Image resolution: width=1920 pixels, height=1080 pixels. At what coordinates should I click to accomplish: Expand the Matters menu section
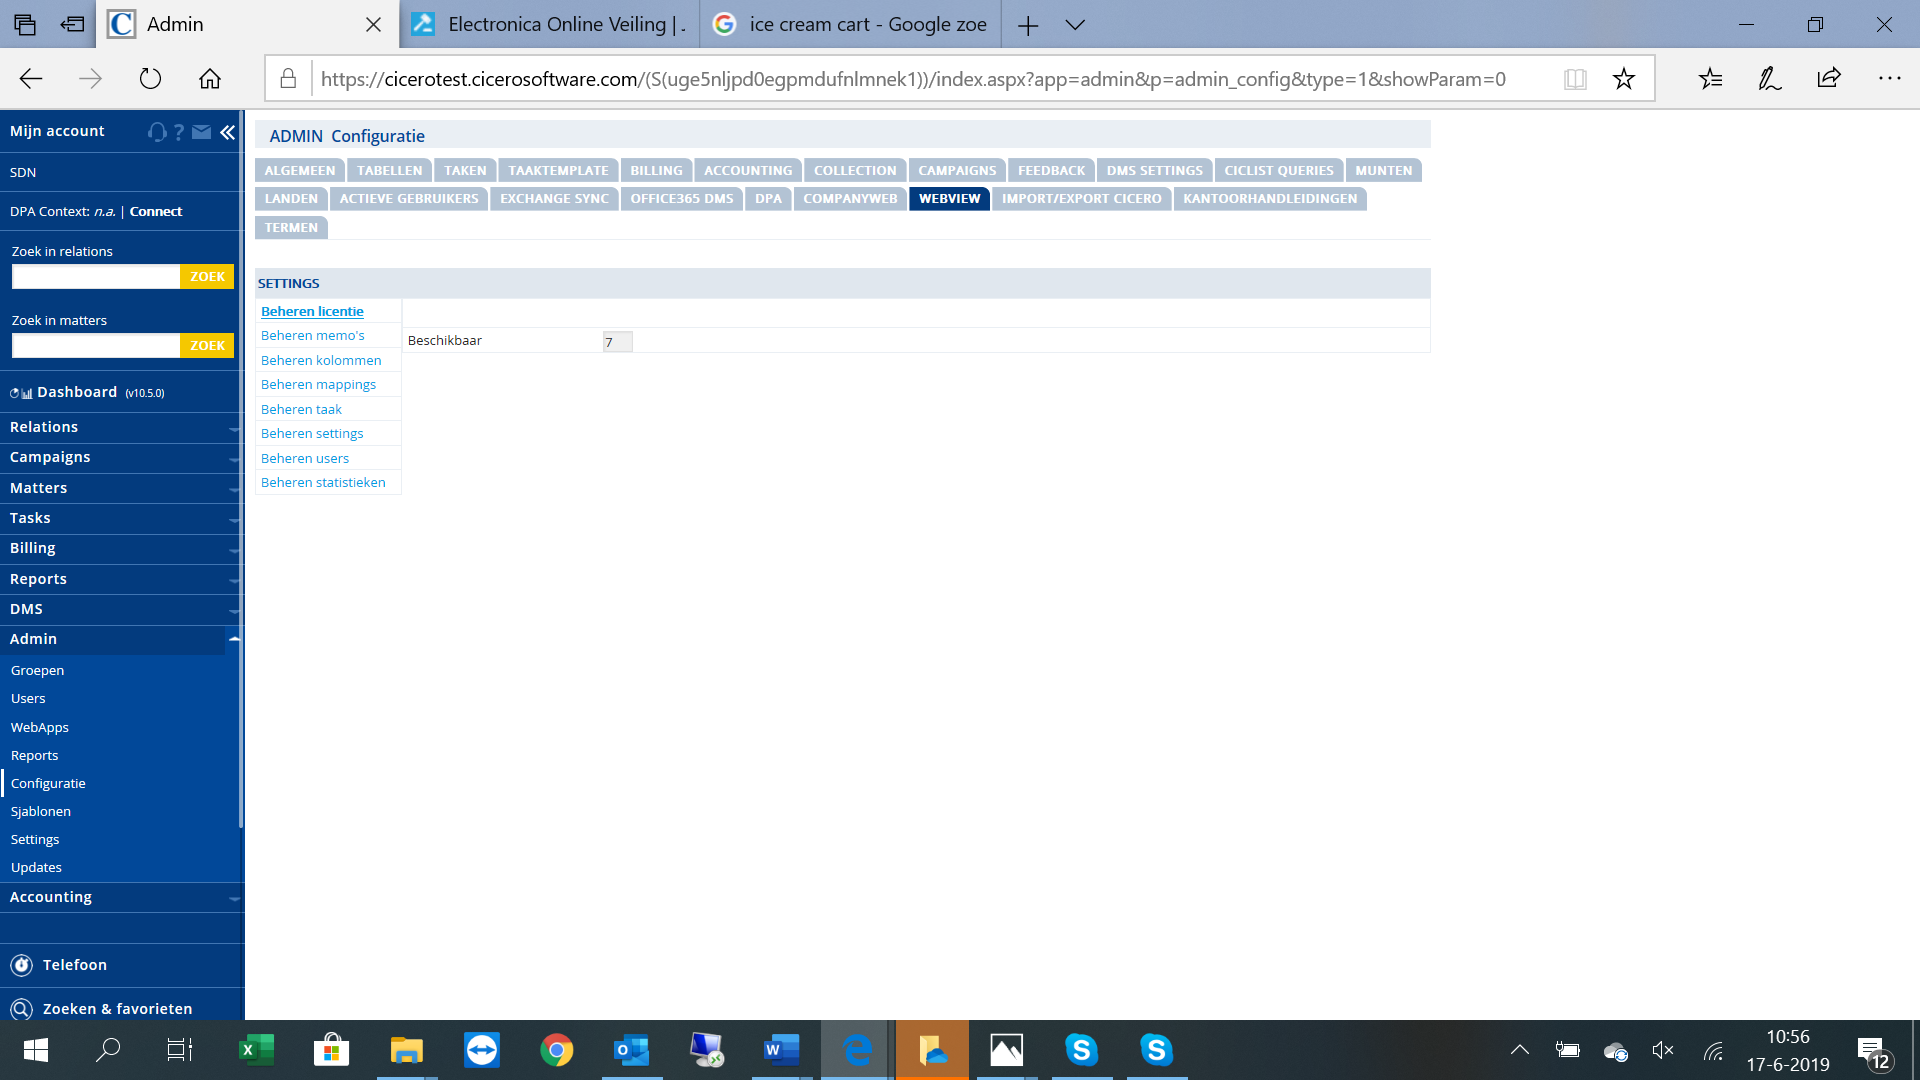click(x=120, y=488)
